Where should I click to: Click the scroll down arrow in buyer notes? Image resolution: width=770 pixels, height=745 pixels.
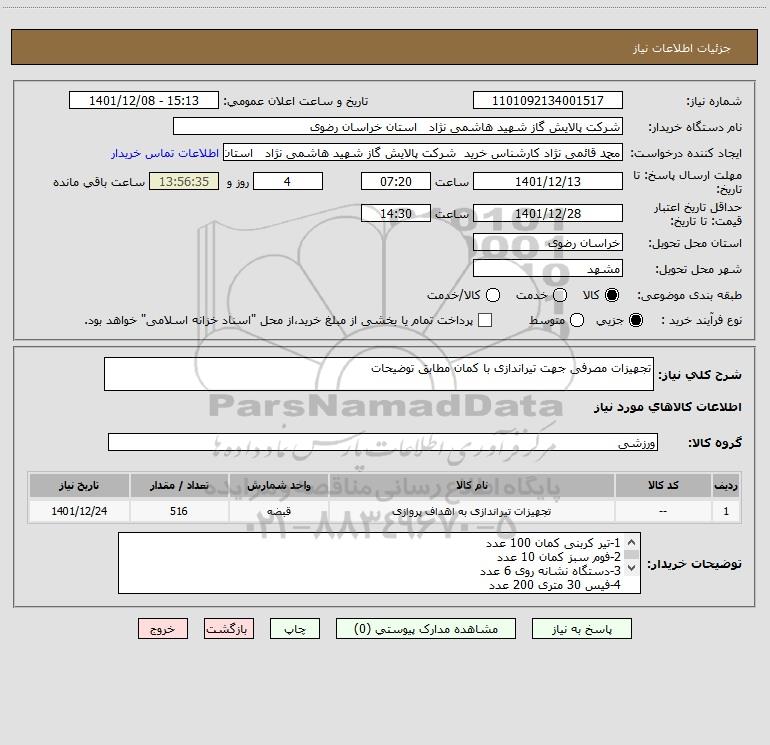click(632, 568)
